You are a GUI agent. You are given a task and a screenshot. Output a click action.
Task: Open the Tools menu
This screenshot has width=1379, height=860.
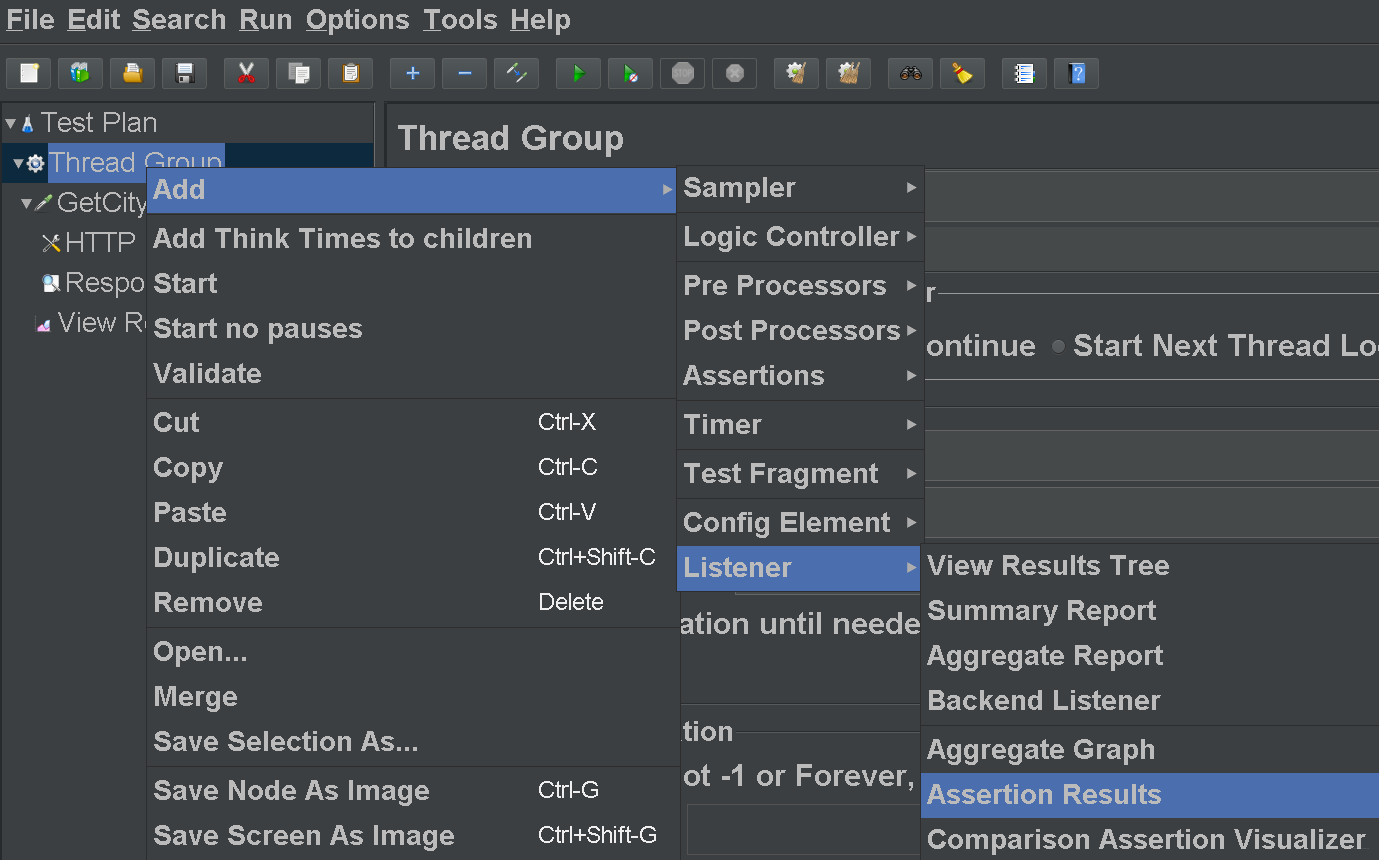(460, 20)
